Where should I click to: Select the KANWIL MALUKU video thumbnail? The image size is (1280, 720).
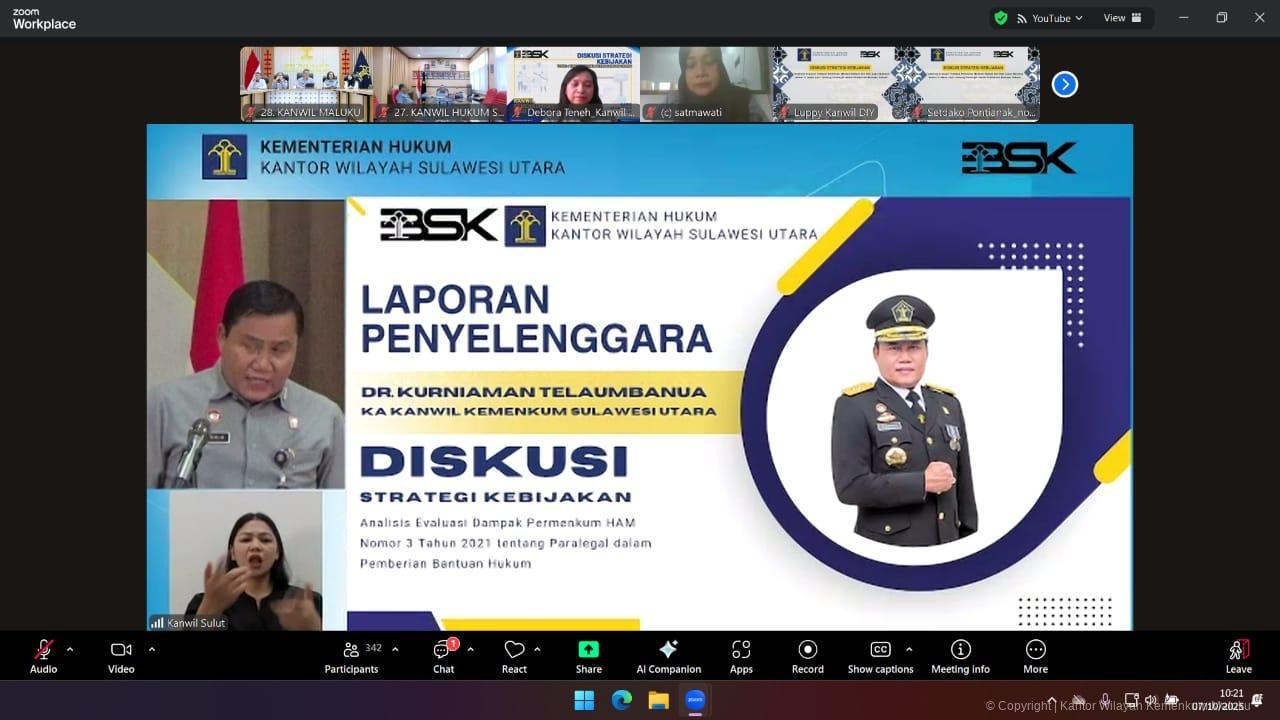[306, 84]
